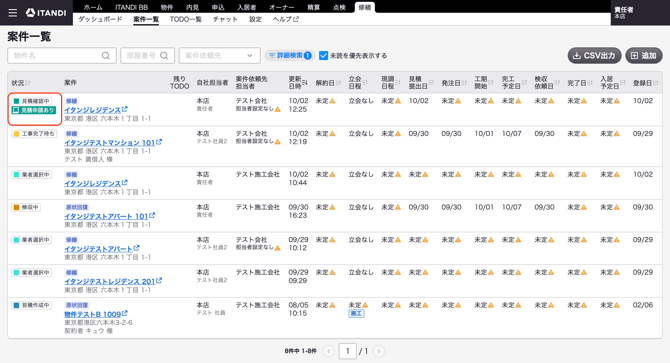Open the 案件依頼先 dropdown
The image size is (670, 363).
[220, 56]
